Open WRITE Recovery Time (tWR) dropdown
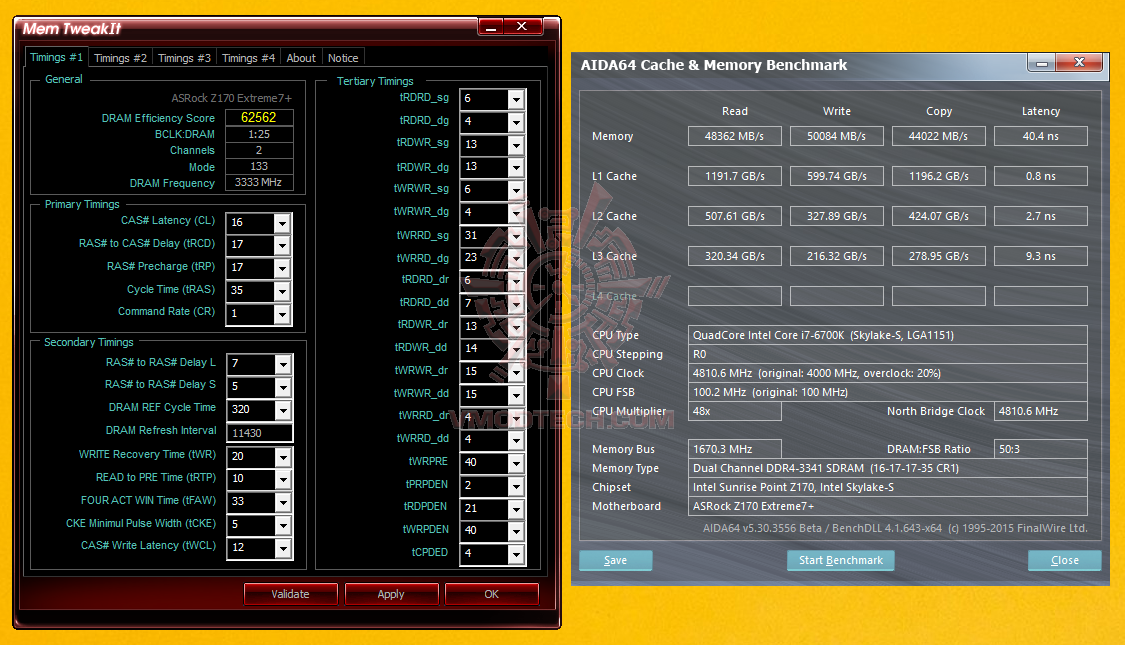This screenshot has height=645, width=1125. point(283,457)
